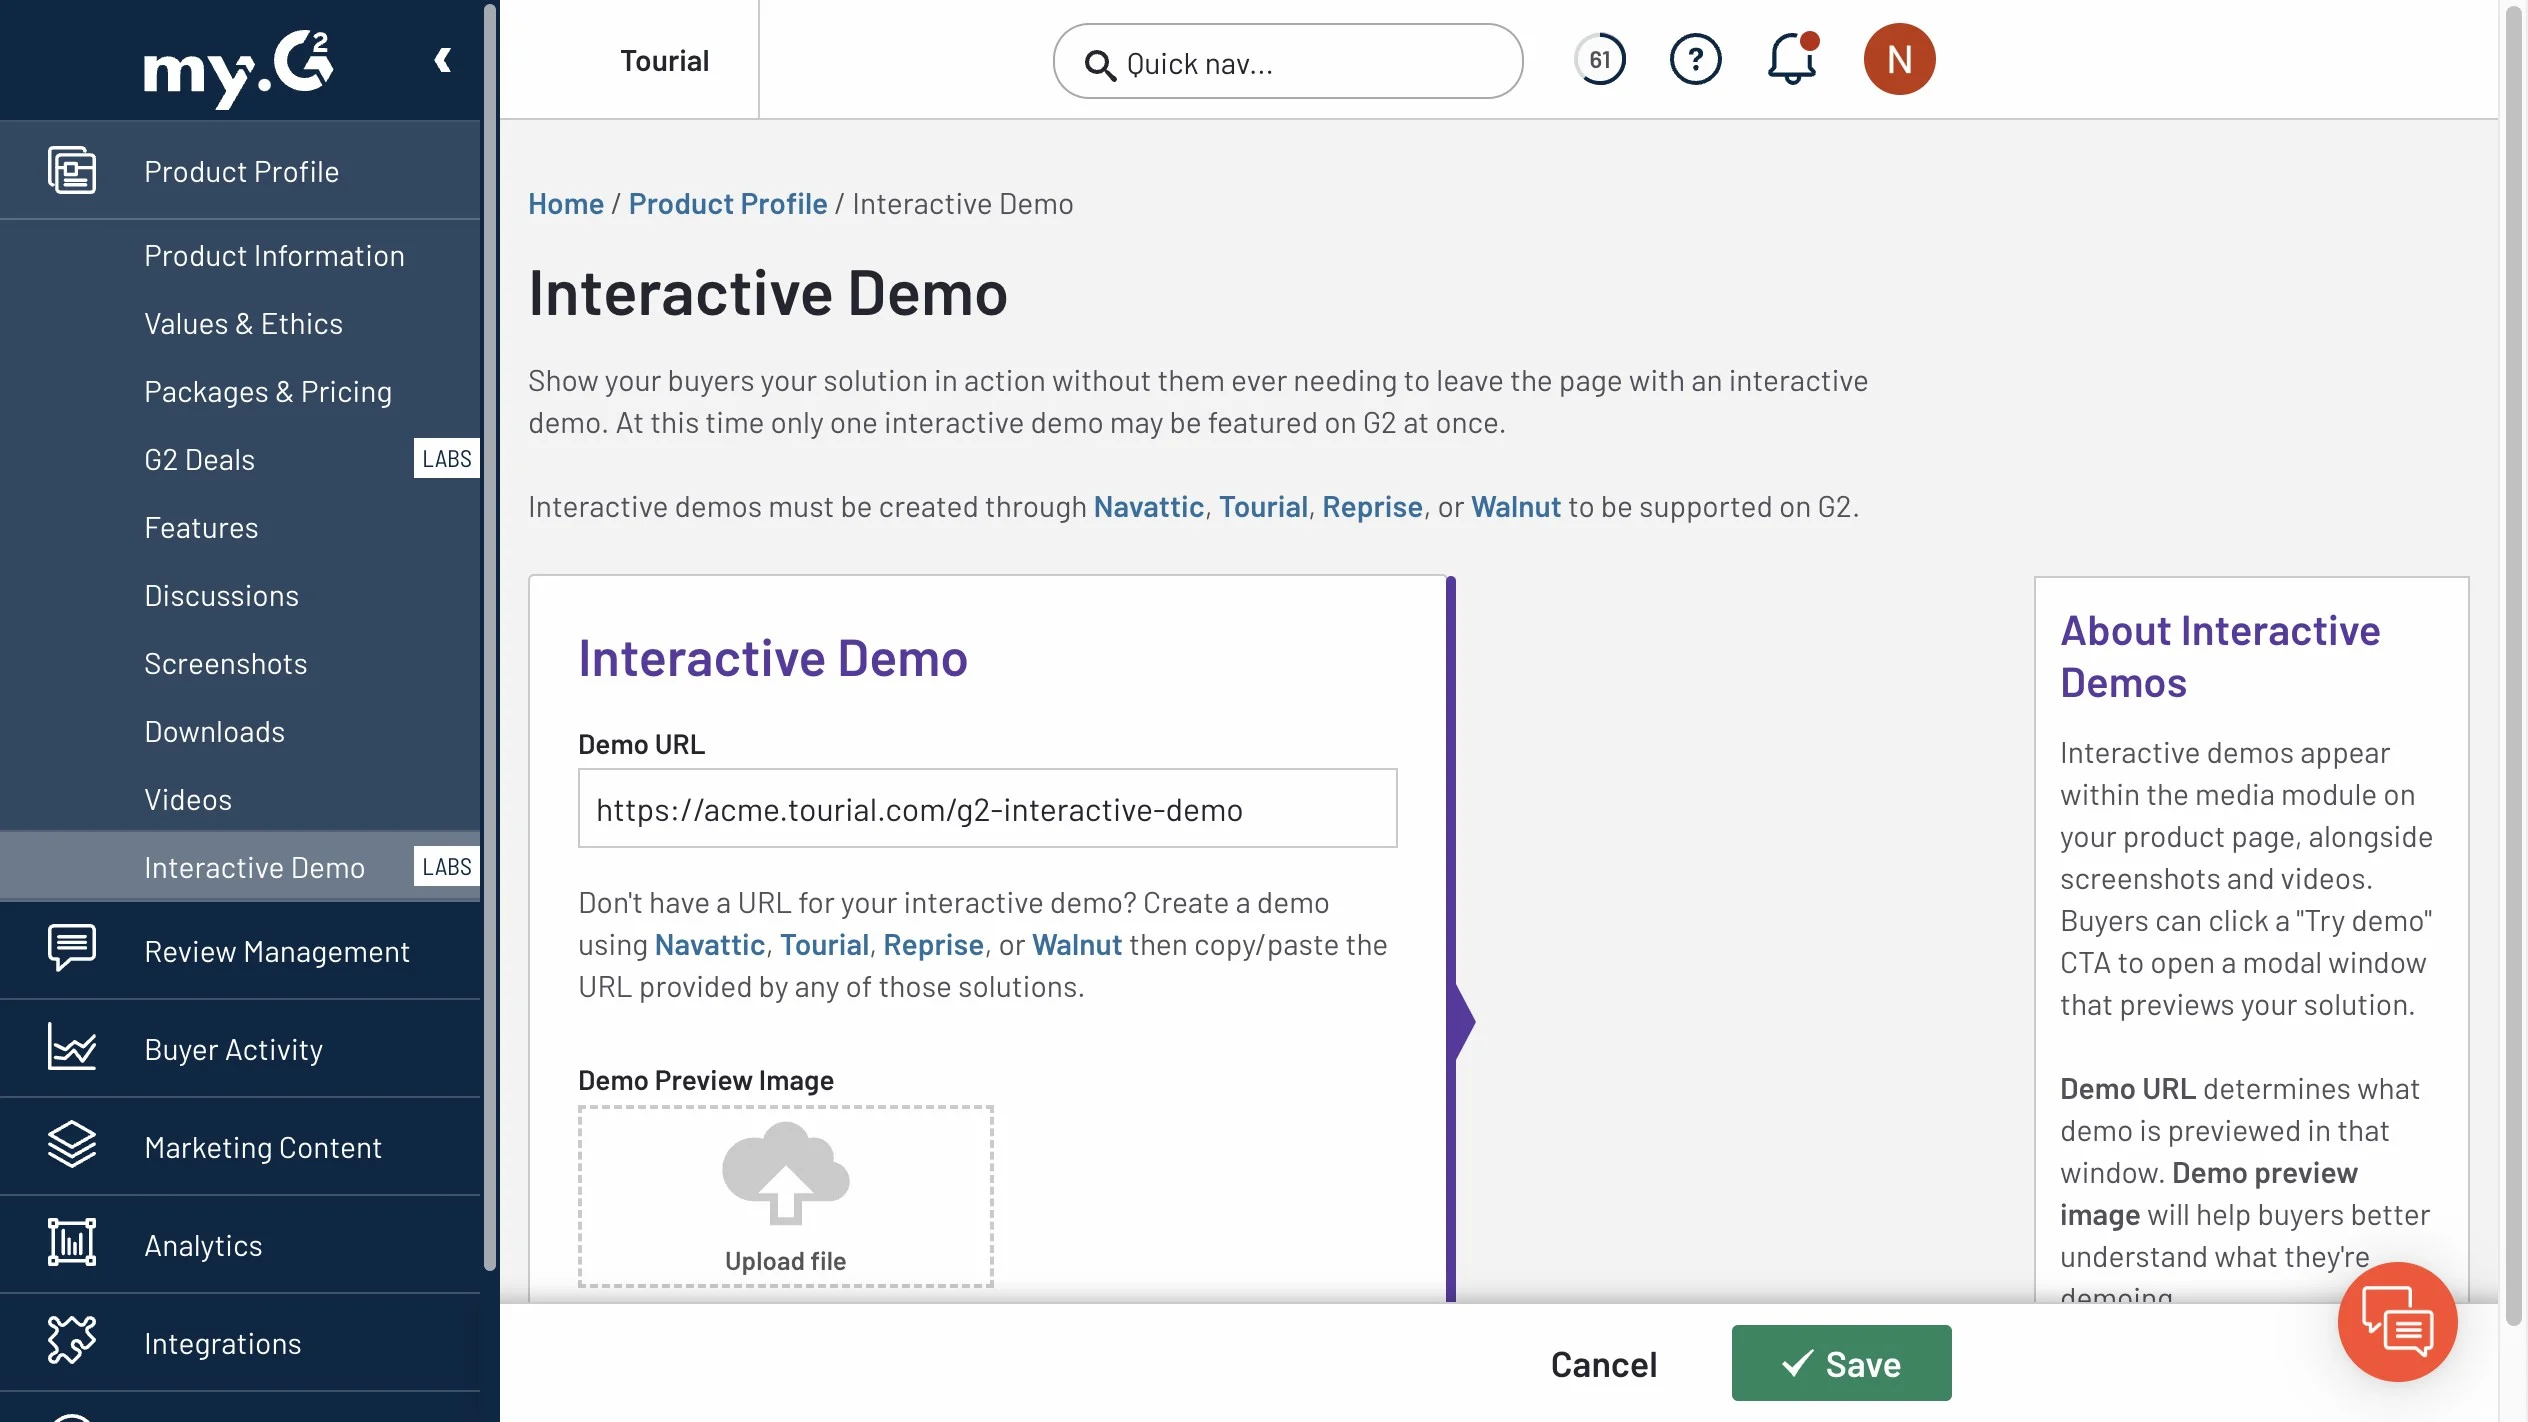Open the user avatar N menu
The image size is (2528, 1422).
click(x=1900, y=60)
